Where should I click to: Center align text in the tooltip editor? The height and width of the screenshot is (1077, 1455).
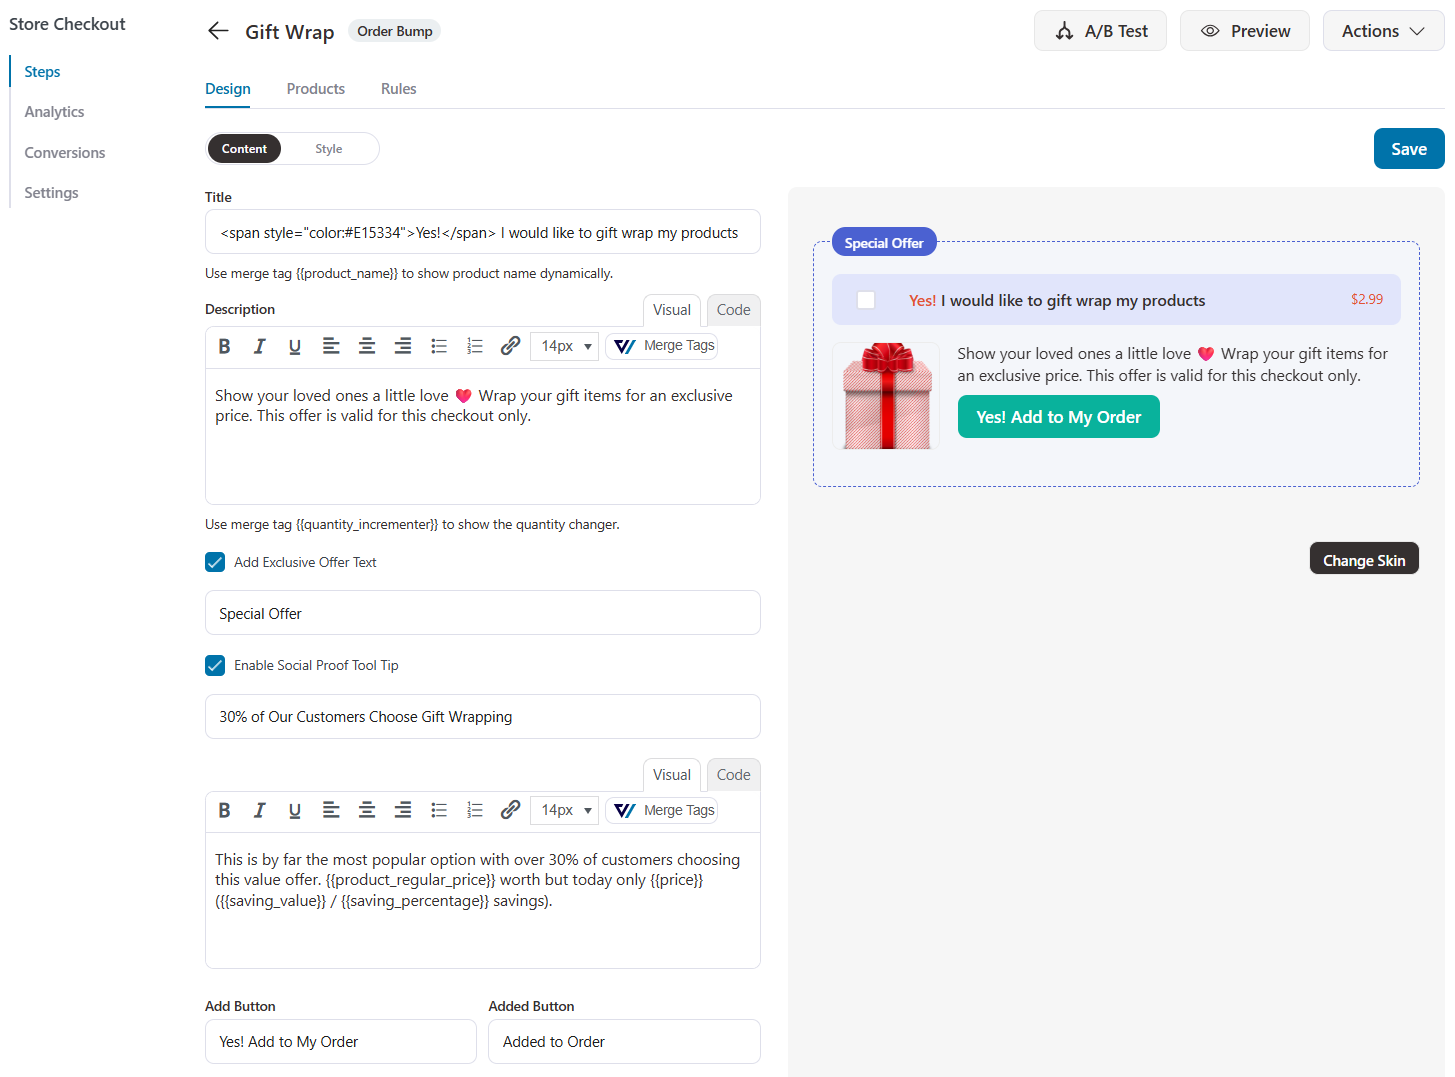tap(367, 811)
